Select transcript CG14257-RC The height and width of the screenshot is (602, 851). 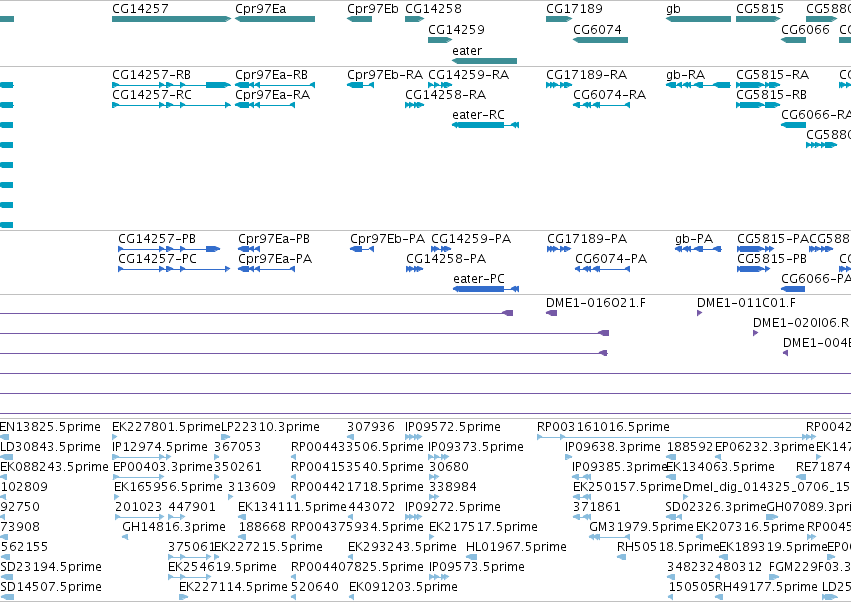[x=172, y=105]
